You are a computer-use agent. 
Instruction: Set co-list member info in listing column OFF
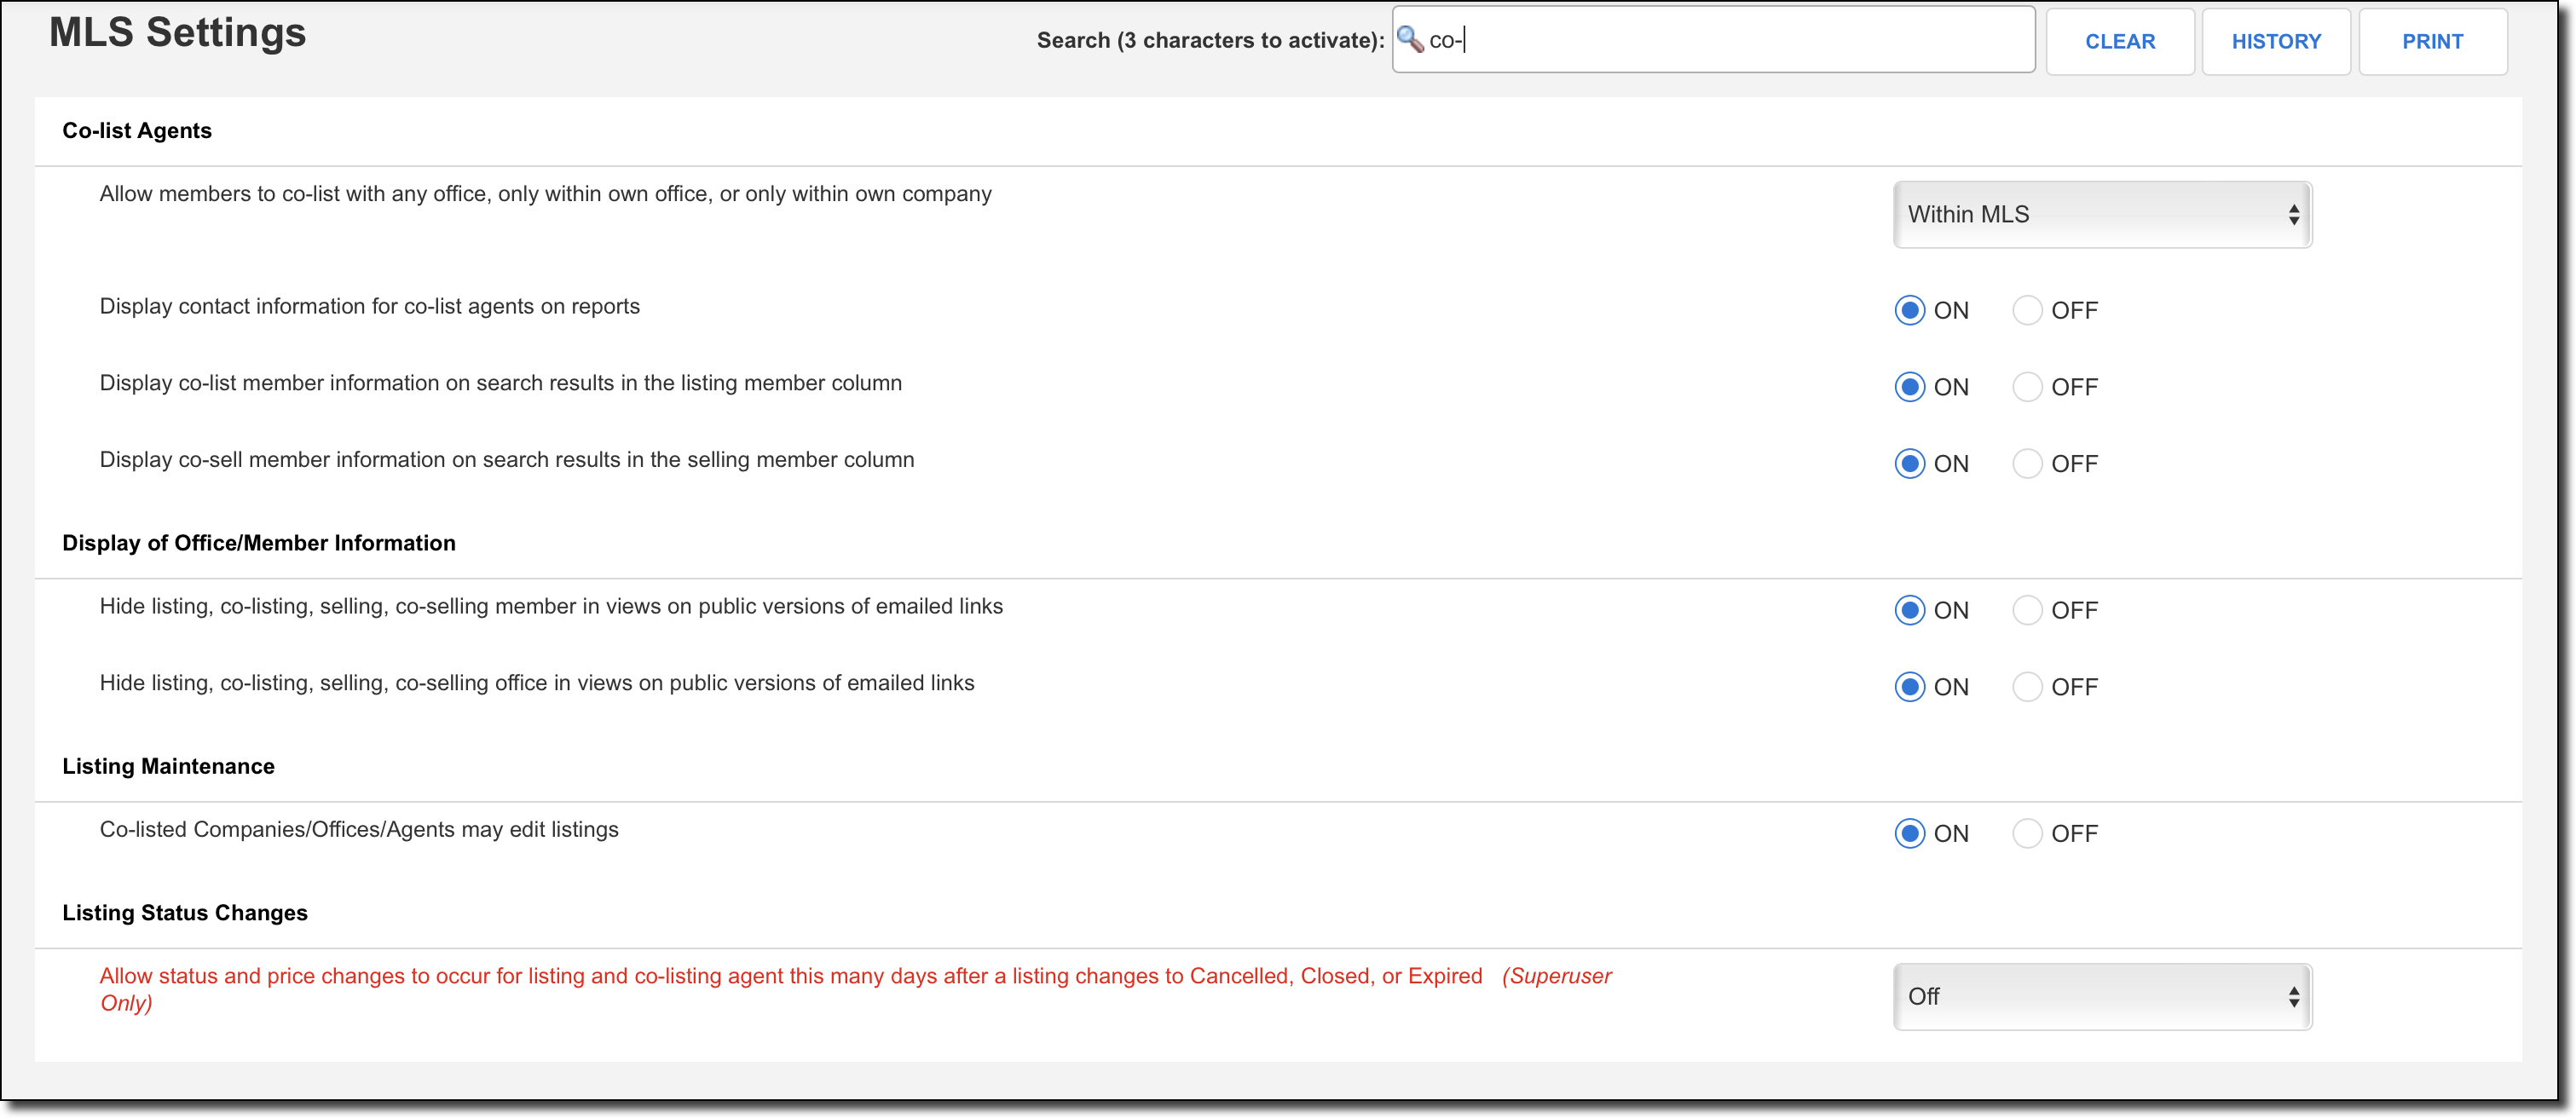2026,387
